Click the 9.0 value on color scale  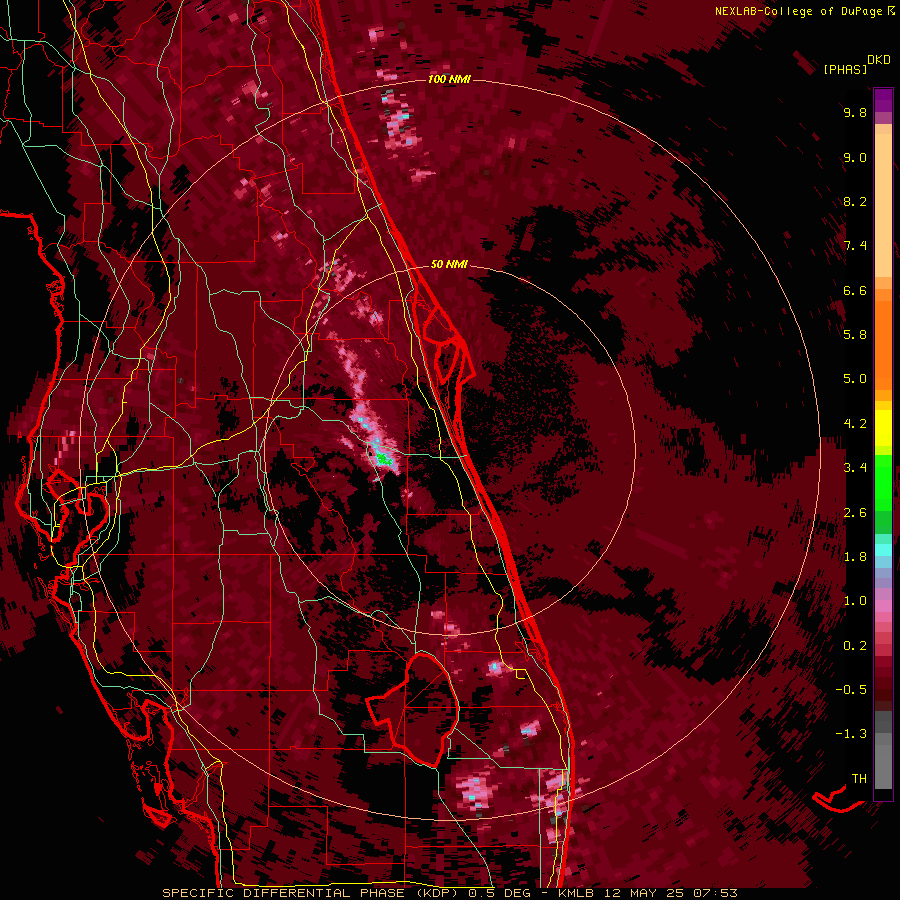(855, 157)
